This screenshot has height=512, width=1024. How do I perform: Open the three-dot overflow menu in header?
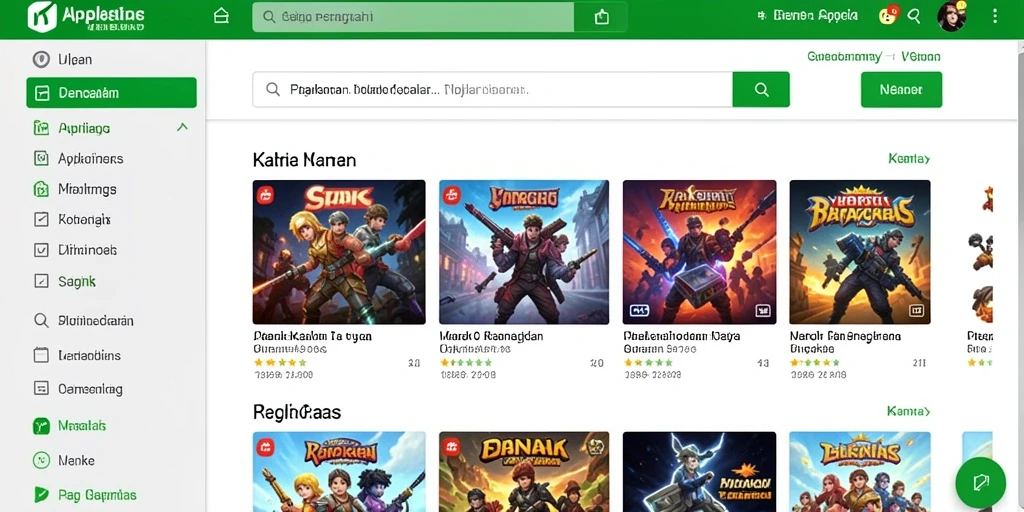tap(994, 16)
